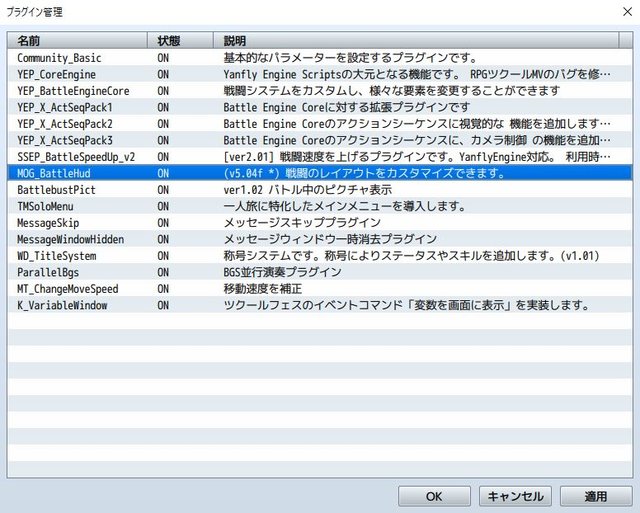Click the OK button
The width and height of the screenshot is (640, 513).
pos(434,496)
